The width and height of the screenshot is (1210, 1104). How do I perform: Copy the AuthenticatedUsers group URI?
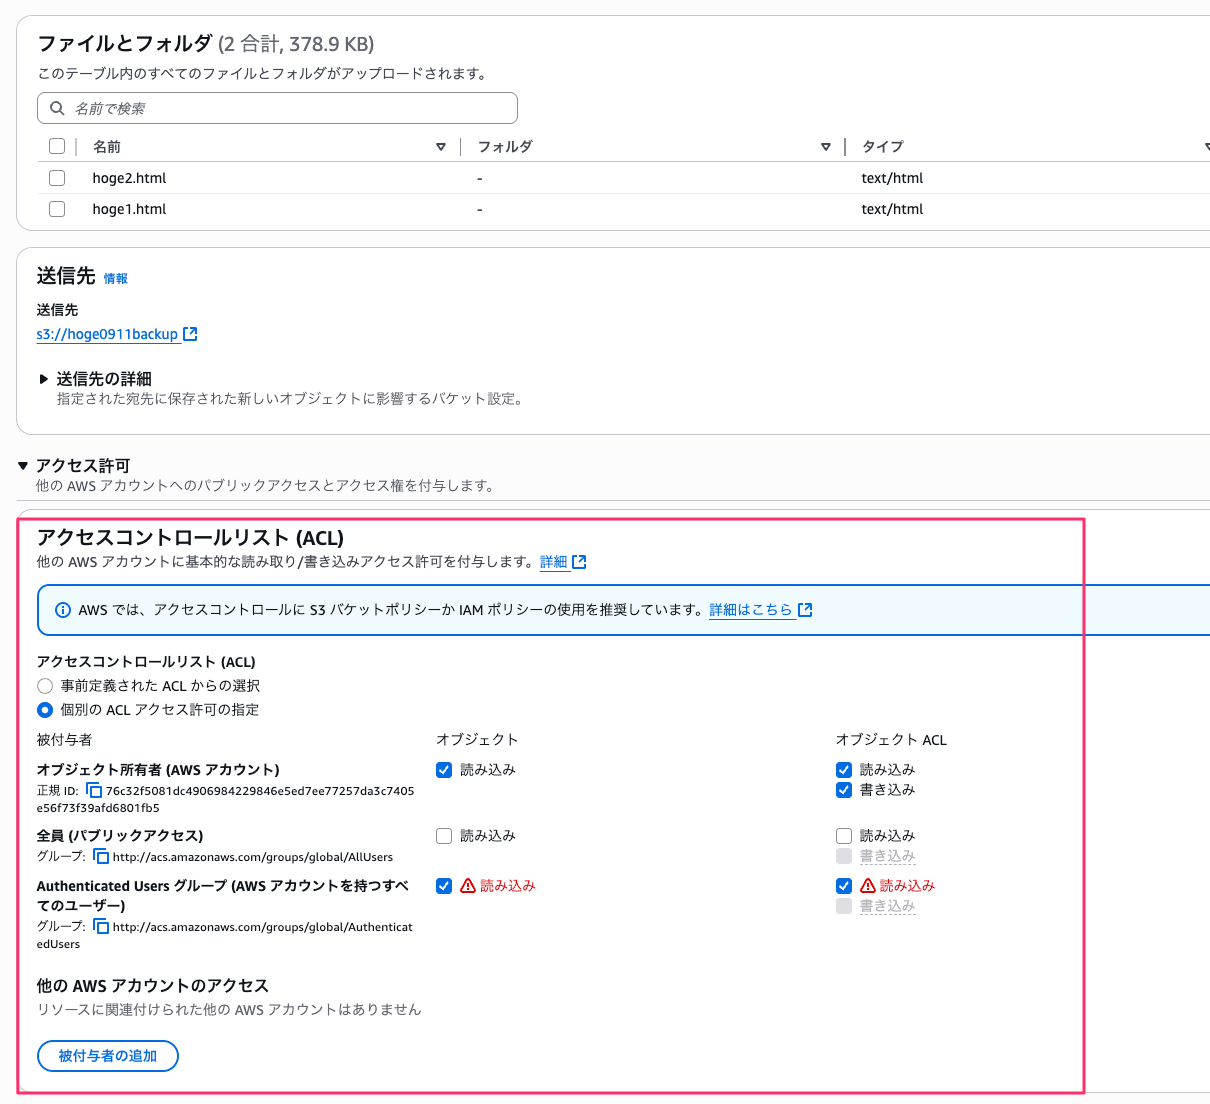coord(101,926)
